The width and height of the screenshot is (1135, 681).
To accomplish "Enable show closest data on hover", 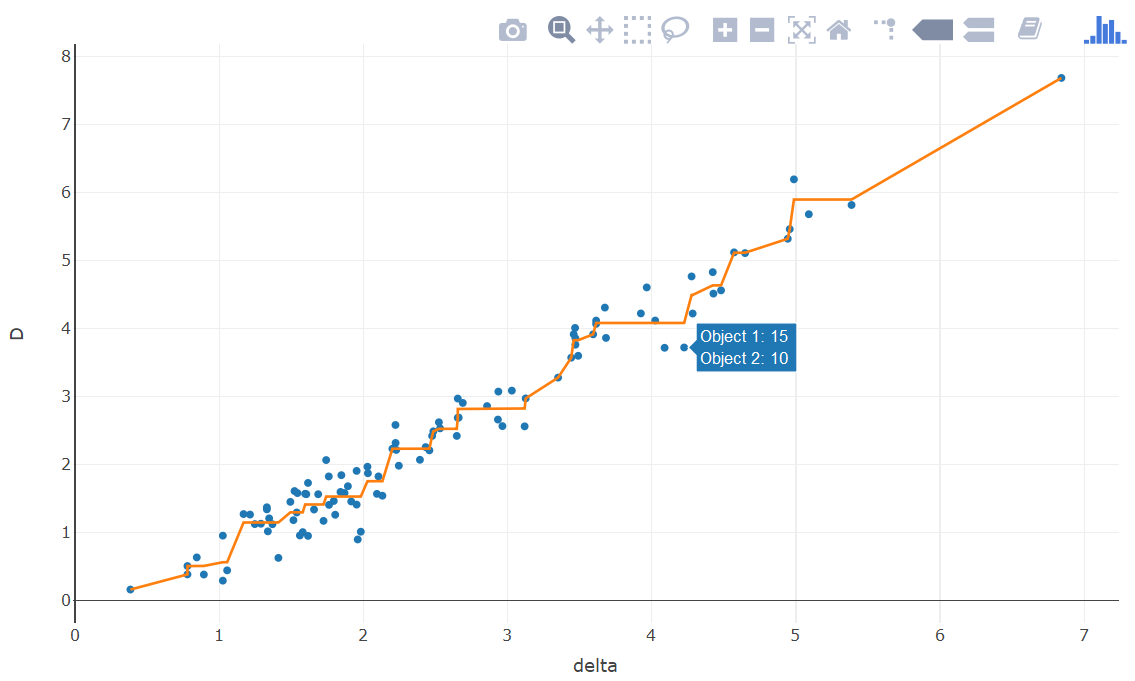I will coord(931,29).
